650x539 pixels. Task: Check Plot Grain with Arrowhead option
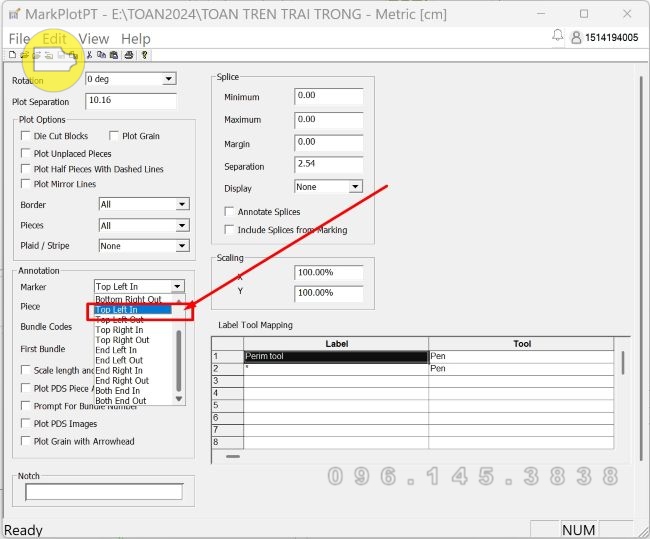point(26,441)
